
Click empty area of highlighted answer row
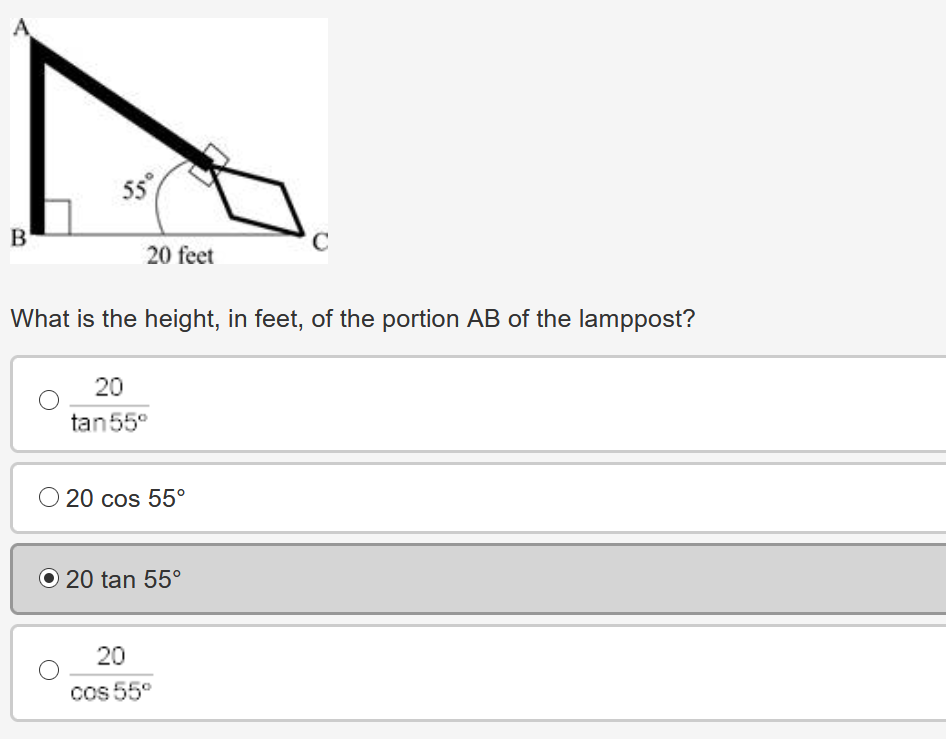(600, 579)
